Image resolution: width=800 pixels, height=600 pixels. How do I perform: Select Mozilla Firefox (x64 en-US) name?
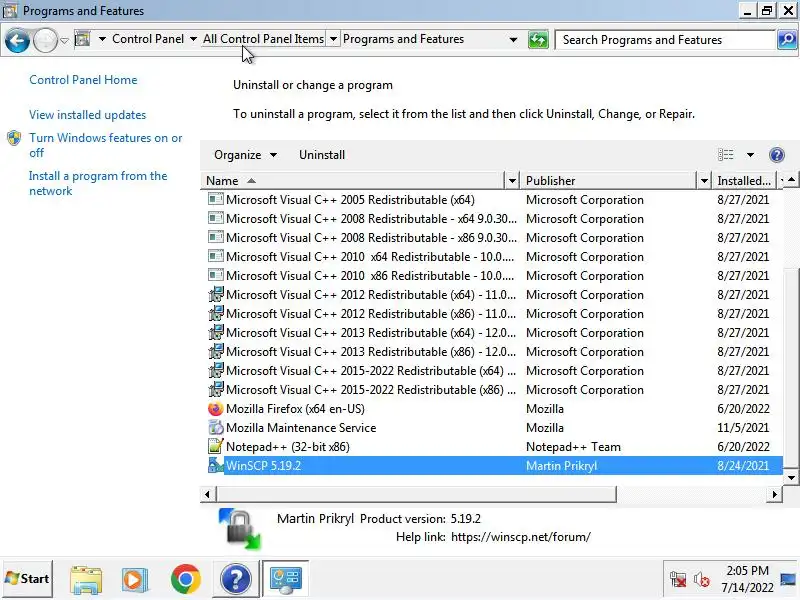click(295, 409)
